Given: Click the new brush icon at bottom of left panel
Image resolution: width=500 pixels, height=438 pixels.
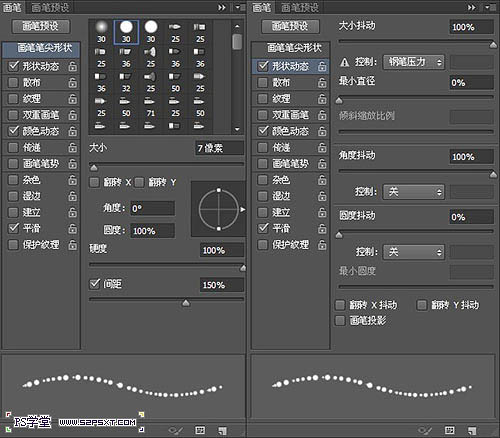Looking at the screenshot, I should coord(222,430).
